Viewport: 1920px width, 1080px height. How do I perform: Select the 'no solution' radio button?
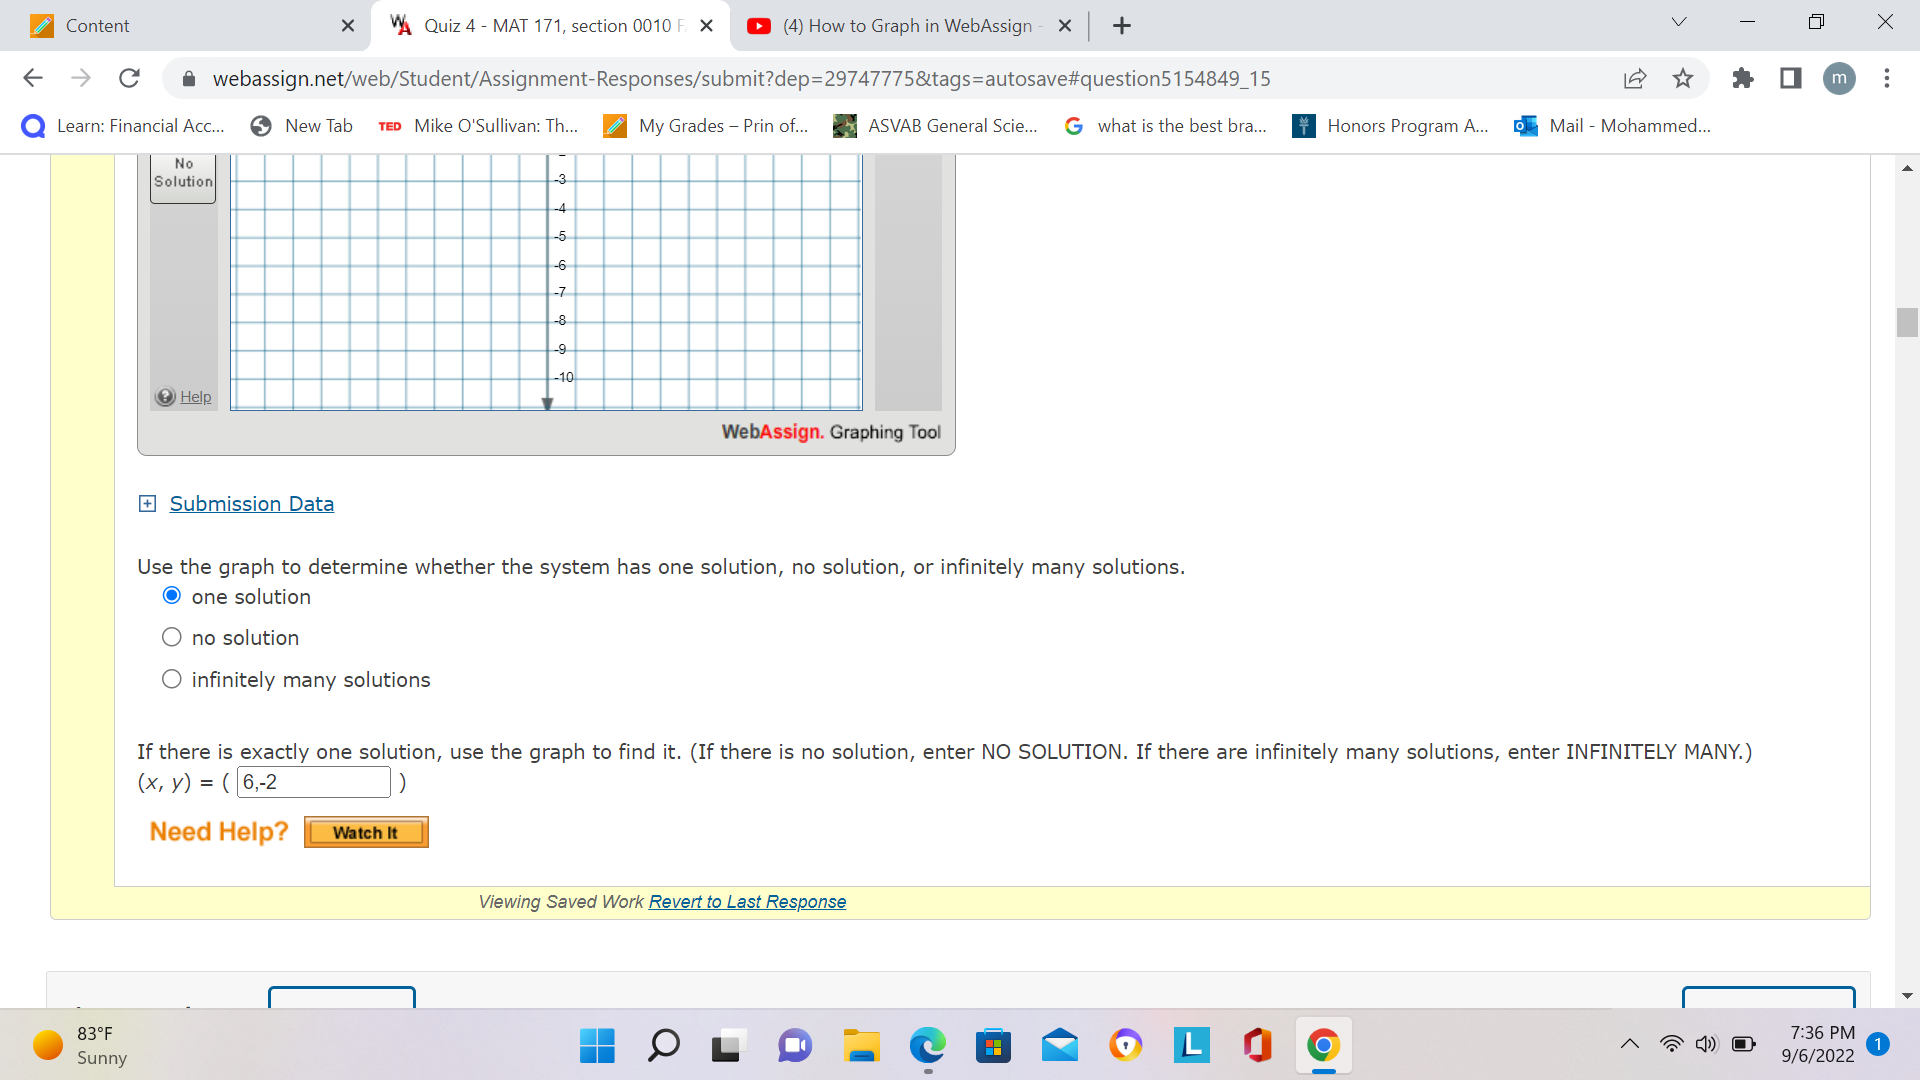tap(171, 636)
